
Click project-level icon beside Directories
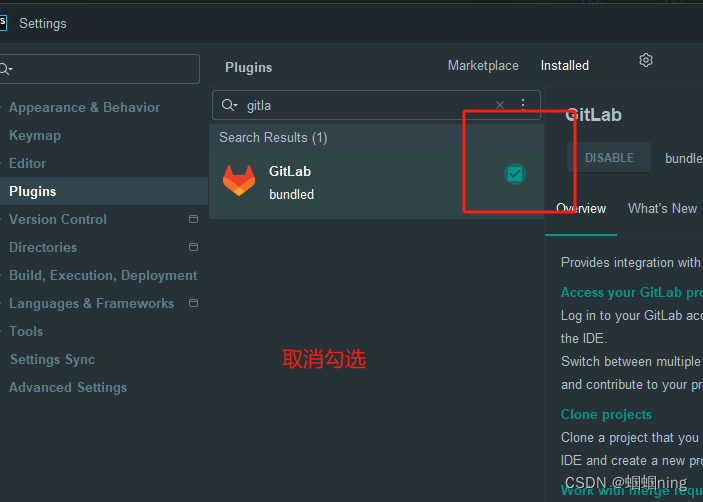click(193, 247)
